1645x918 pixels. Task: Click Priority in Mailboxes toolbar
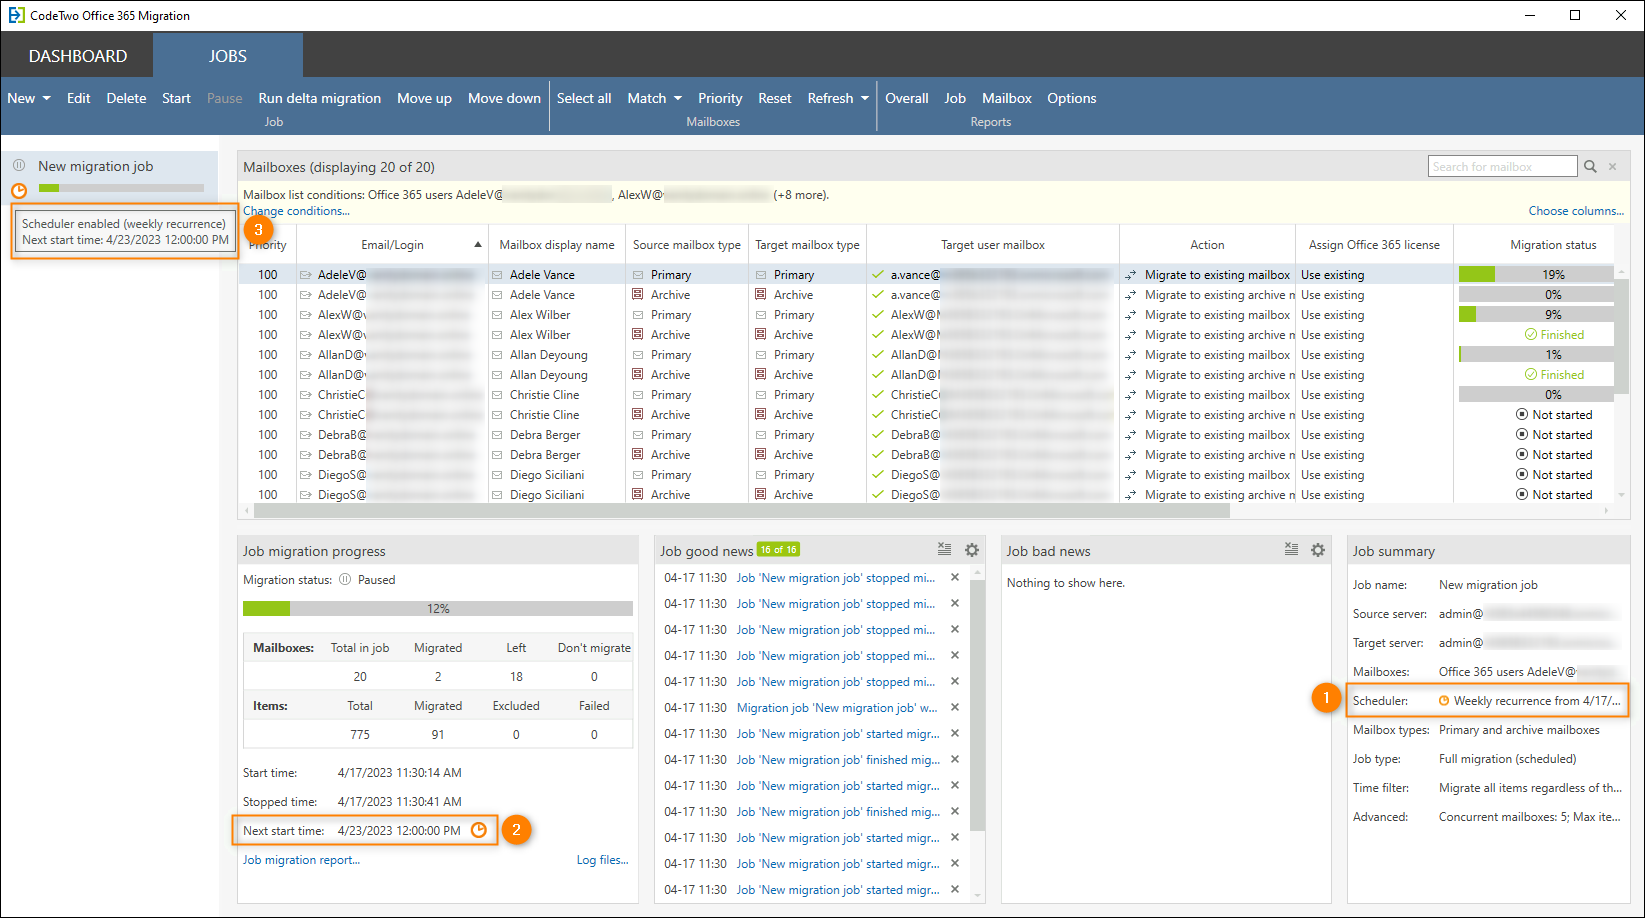tap(720, 98)
